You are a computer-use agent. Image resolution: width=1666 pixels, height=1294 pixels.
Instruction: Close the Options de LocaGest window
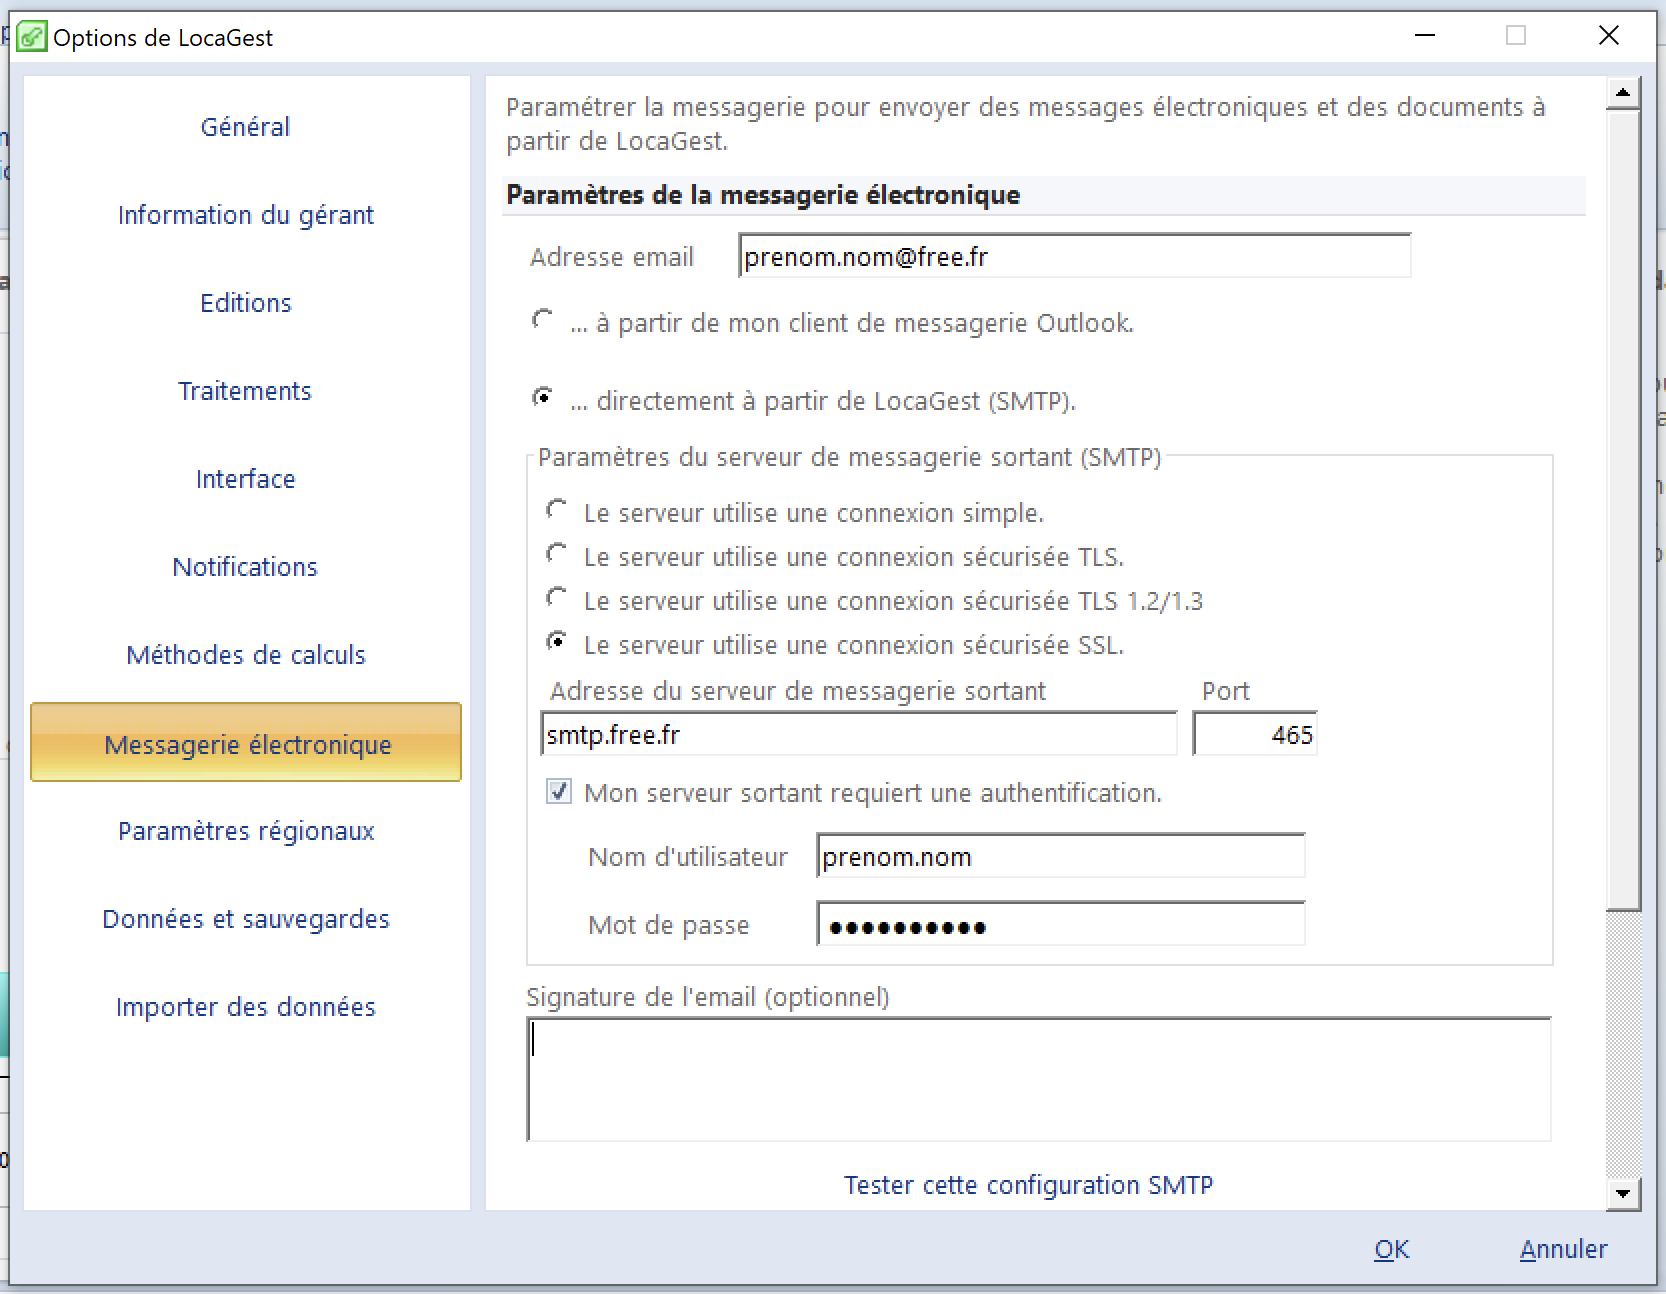(x=1608, y=36)
